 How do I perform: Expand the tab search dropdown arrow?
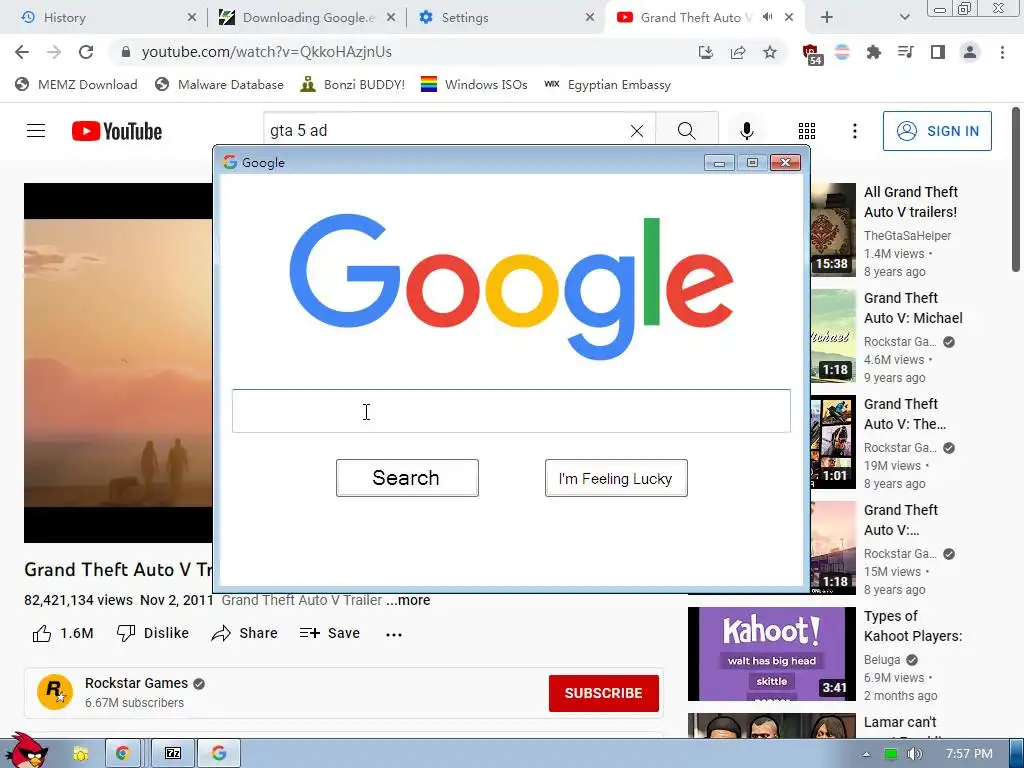pos(904,18)
